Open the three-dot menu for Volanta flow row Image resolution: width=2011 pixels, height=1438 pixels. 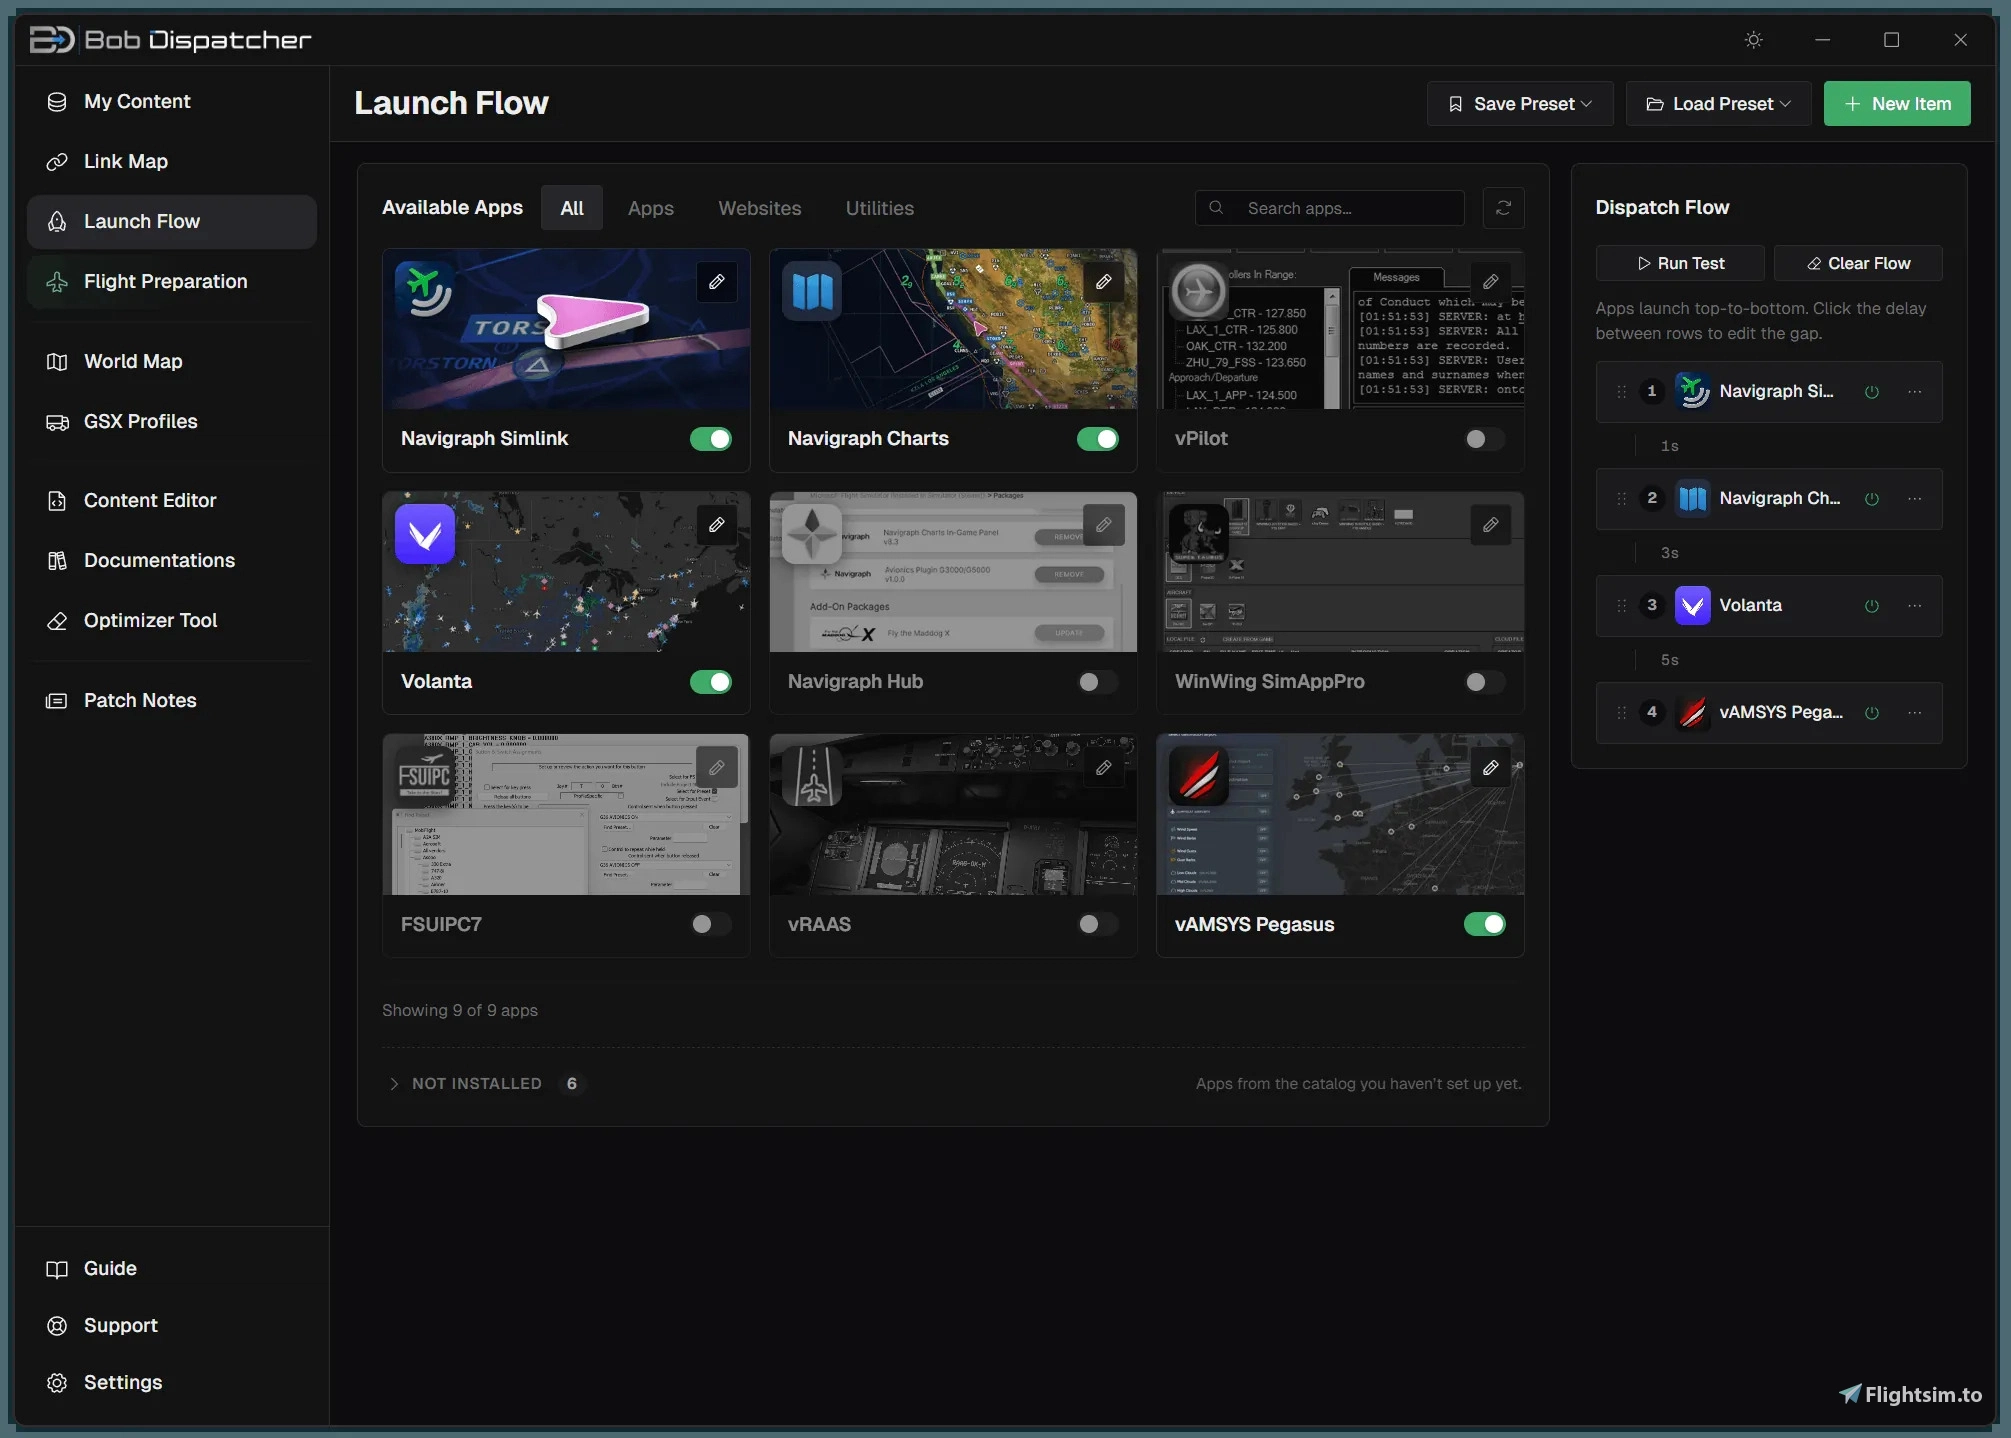click(1915, 606)
